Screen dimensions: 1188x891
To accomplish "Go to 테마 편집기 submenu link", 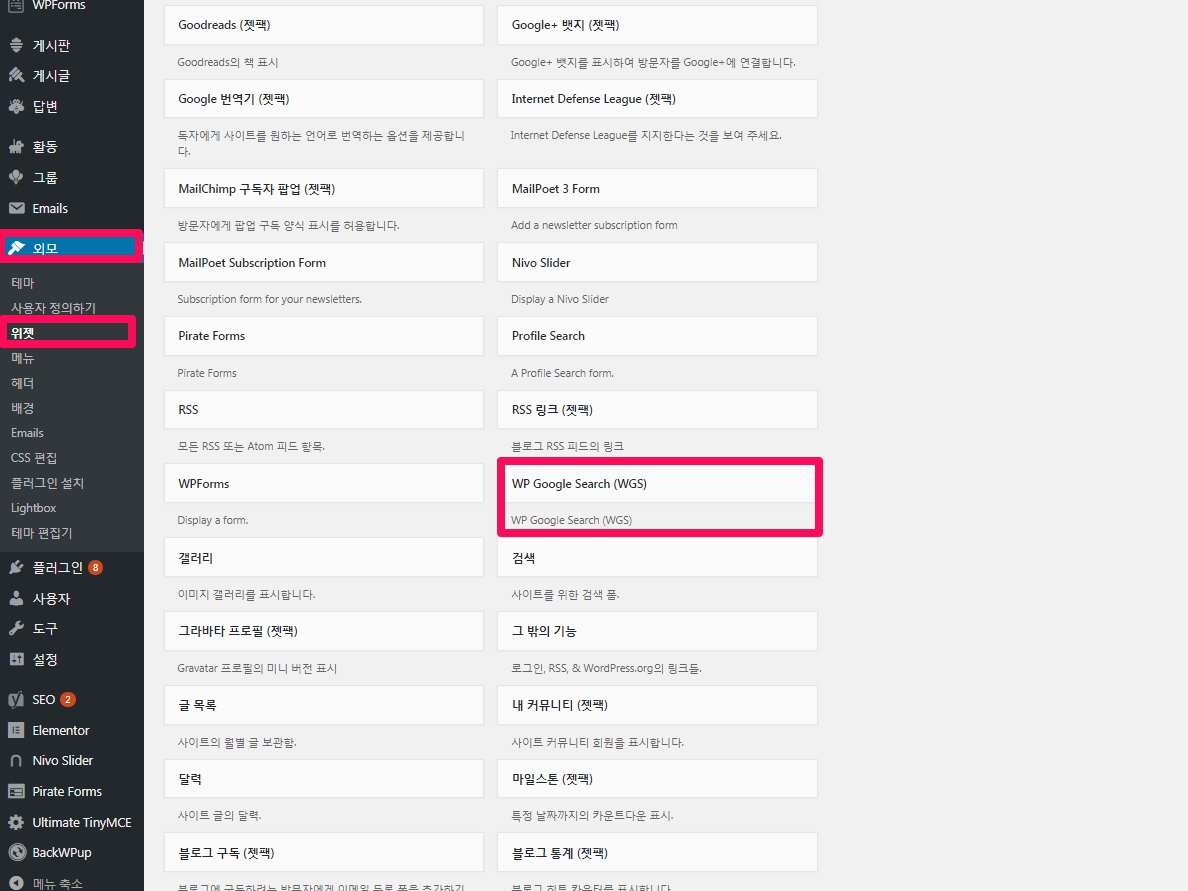I will [x=41, y=533].
